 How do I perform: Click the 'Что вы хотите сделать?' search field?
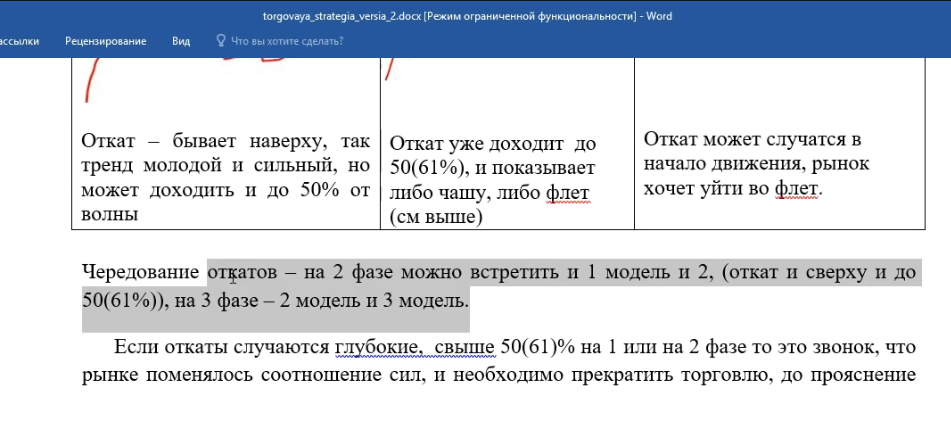[x=287, y=41]
